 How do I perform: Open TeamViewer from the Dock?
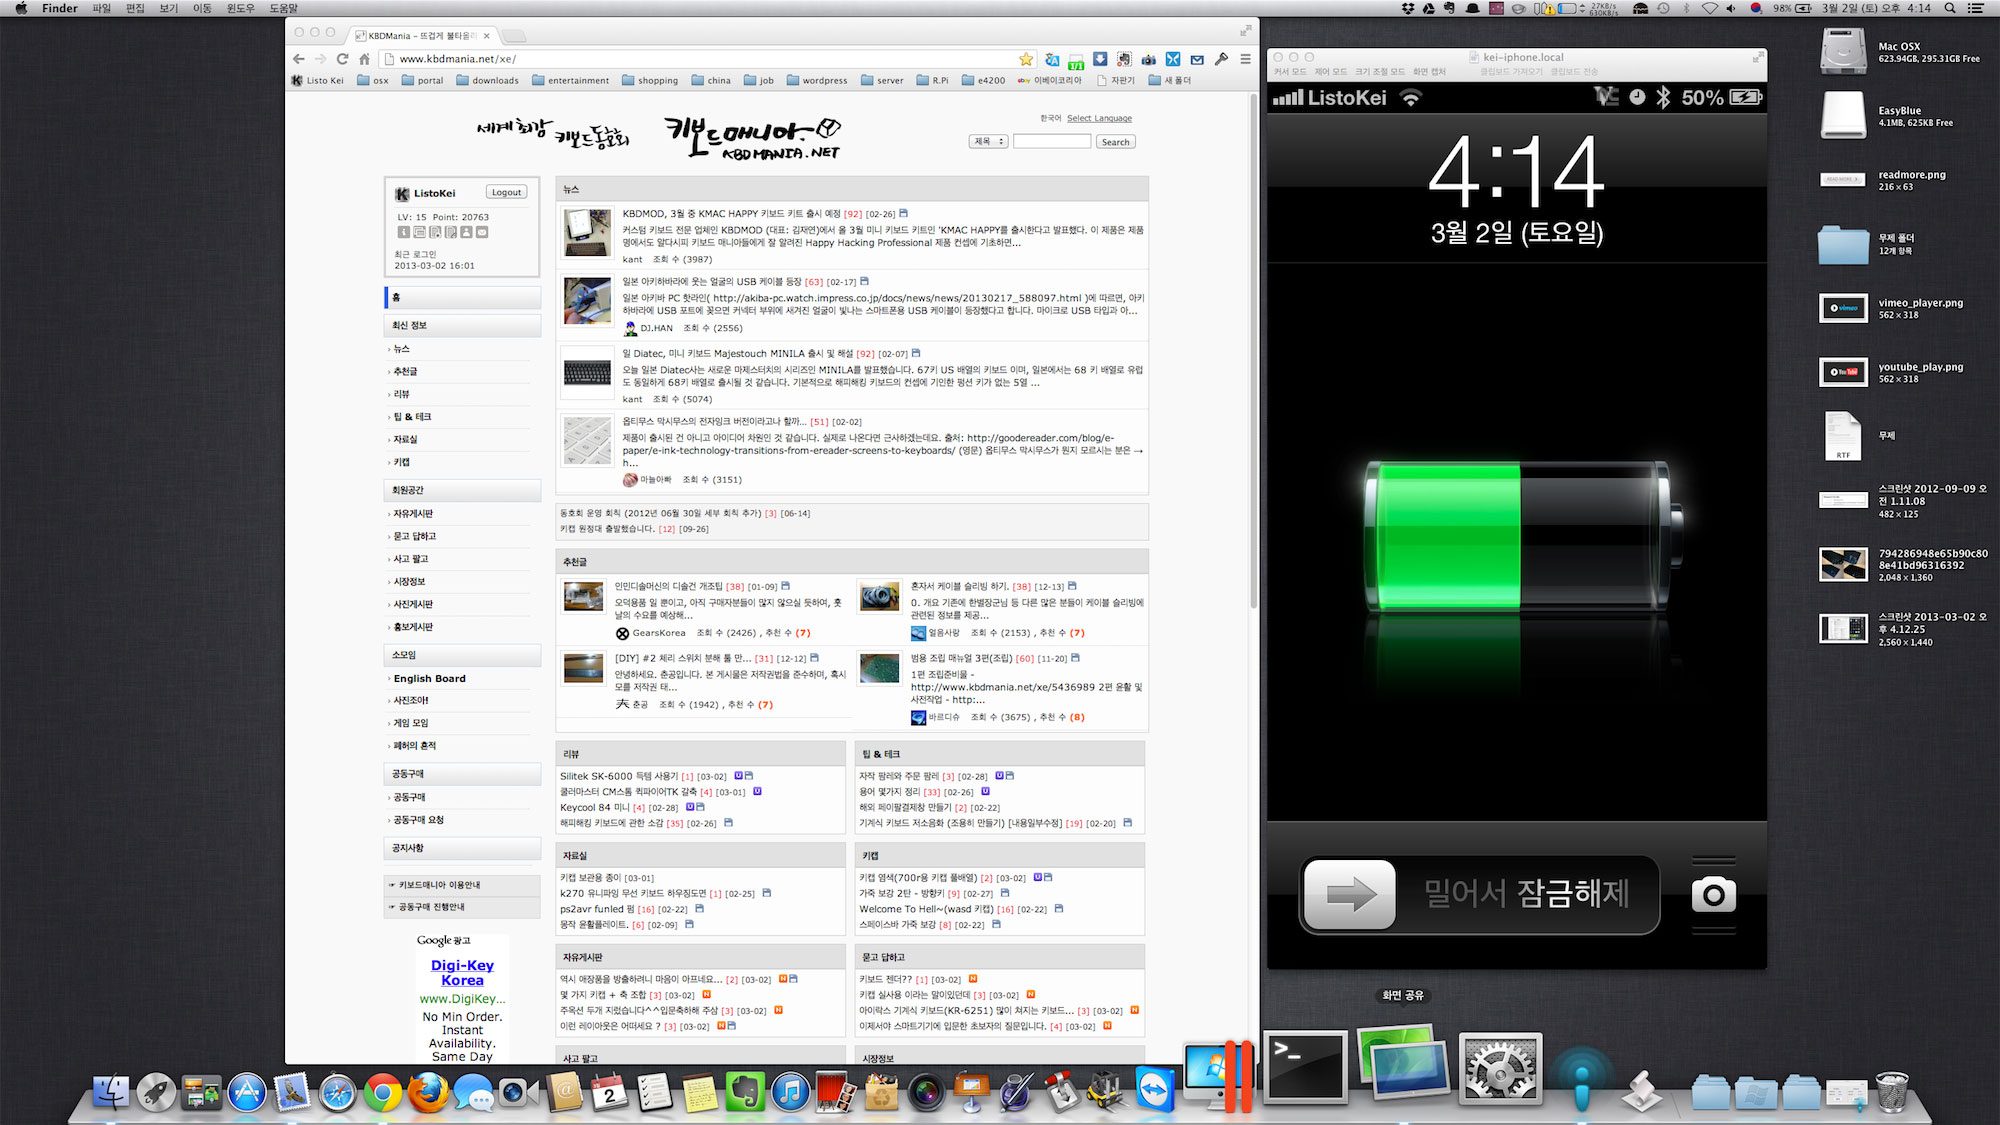pos(1155,1090)
